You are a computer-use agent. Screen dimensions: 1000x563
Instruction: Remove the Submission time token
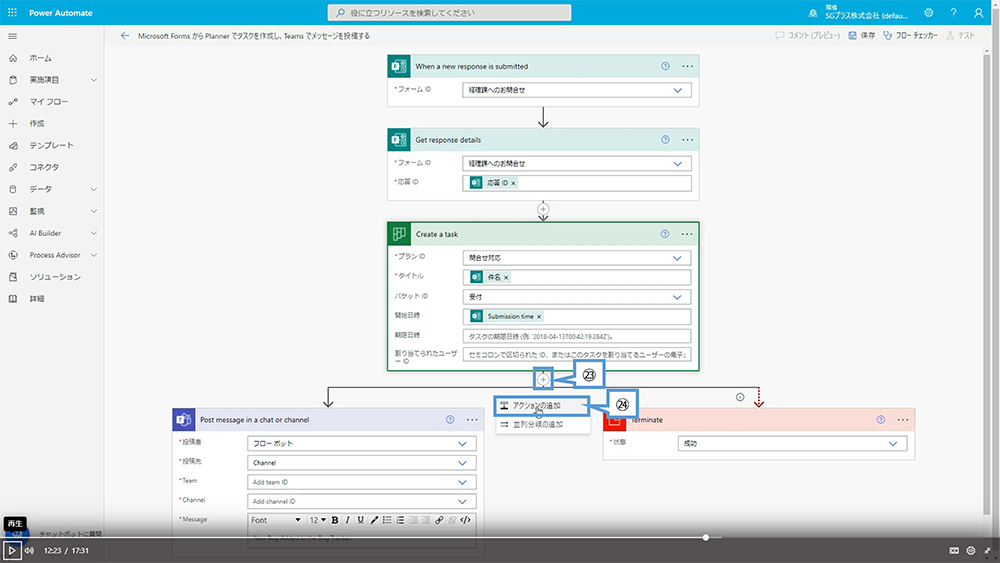pyautogui.click(x=539, y=316)
